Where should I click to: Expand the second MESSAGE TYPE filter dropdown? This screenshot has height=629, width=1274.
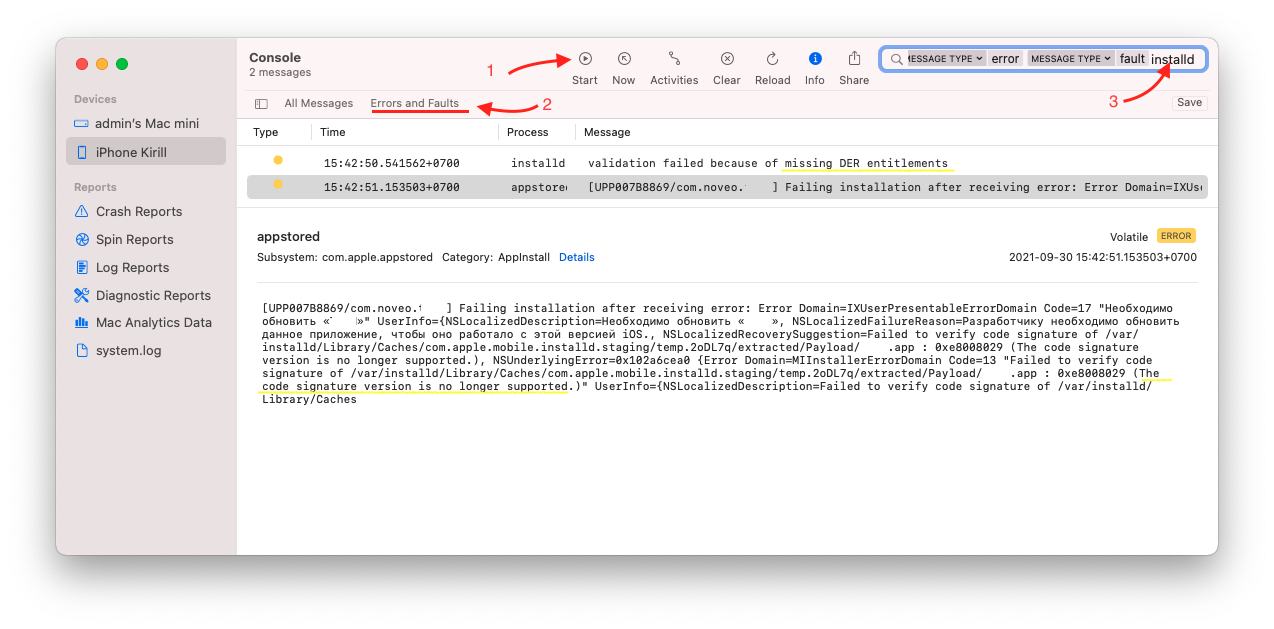[x=1071, y=59]
